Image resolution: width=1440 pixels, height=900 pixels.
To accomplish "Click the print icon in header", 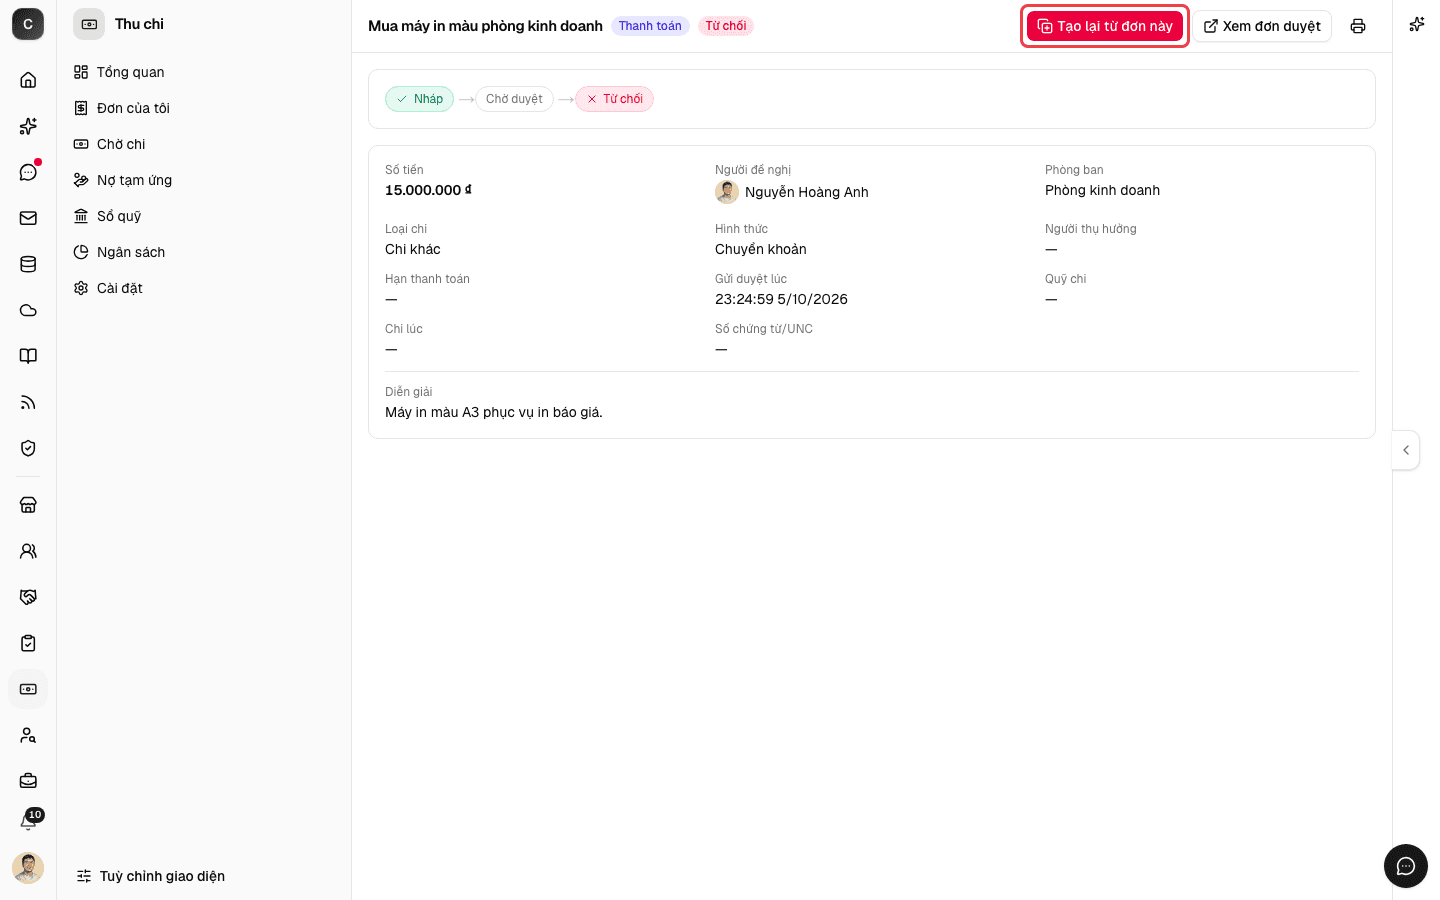I will click(x=1357, y=26).
